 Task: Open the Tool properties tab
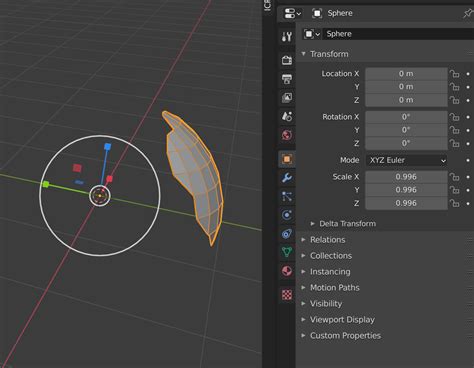pos(287,36)
